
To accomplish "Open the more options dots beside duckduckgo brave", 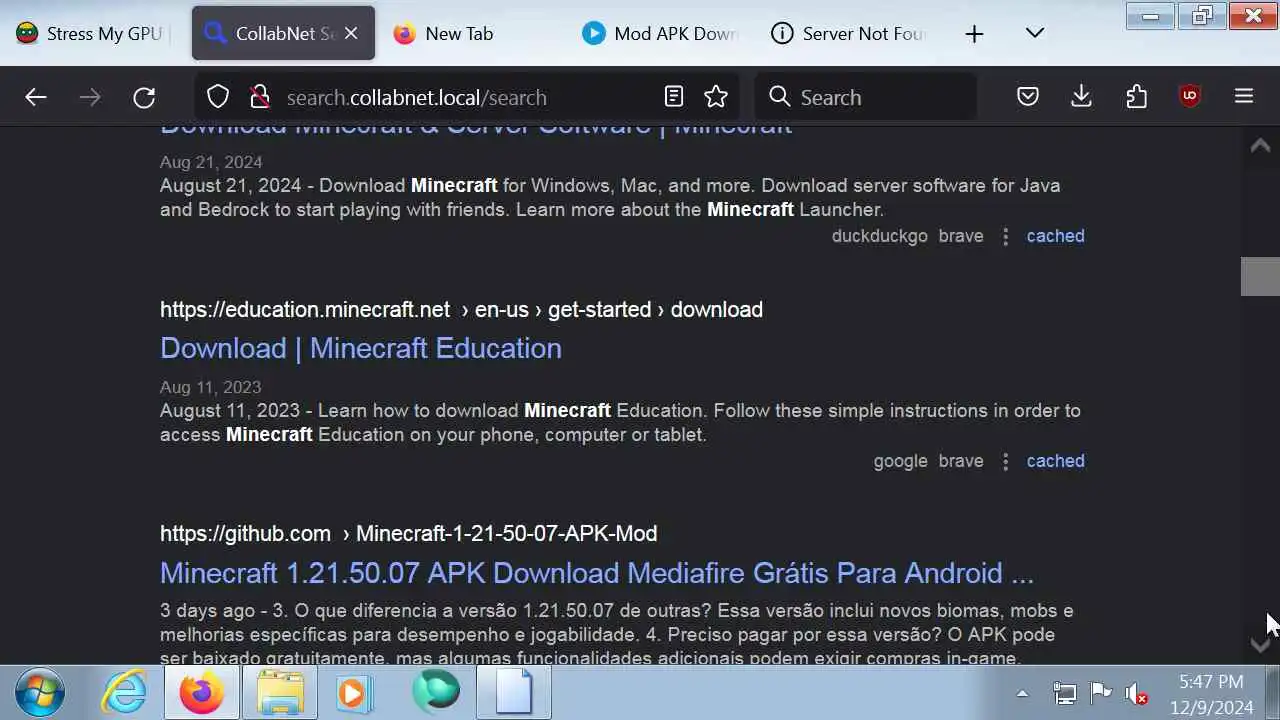I will click(1005, 236).
